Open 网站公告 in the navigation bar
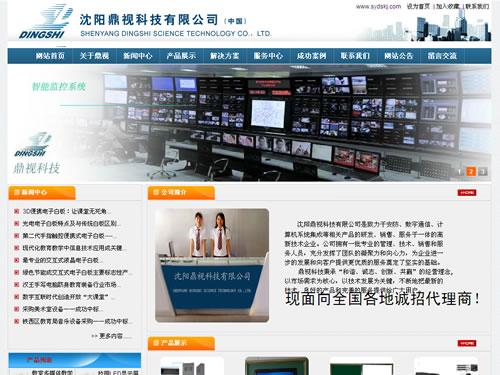 pyautogui.click(x=399, y=56)
